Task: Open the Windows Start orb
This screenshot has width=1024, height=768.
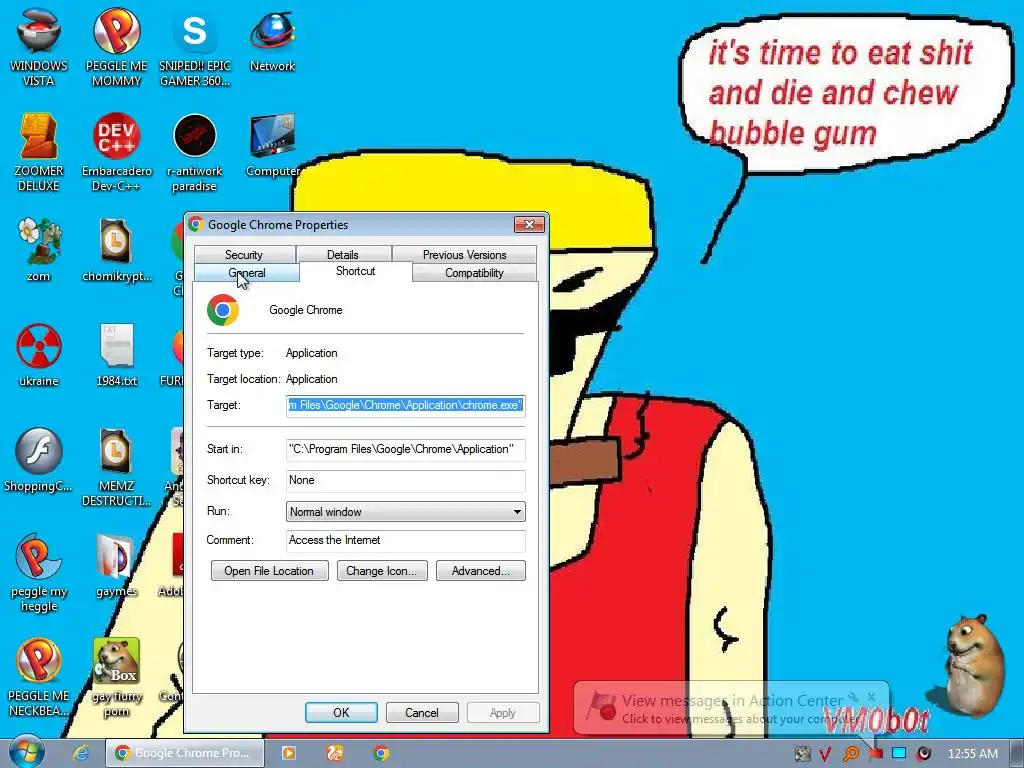Action: pos(26,752)
